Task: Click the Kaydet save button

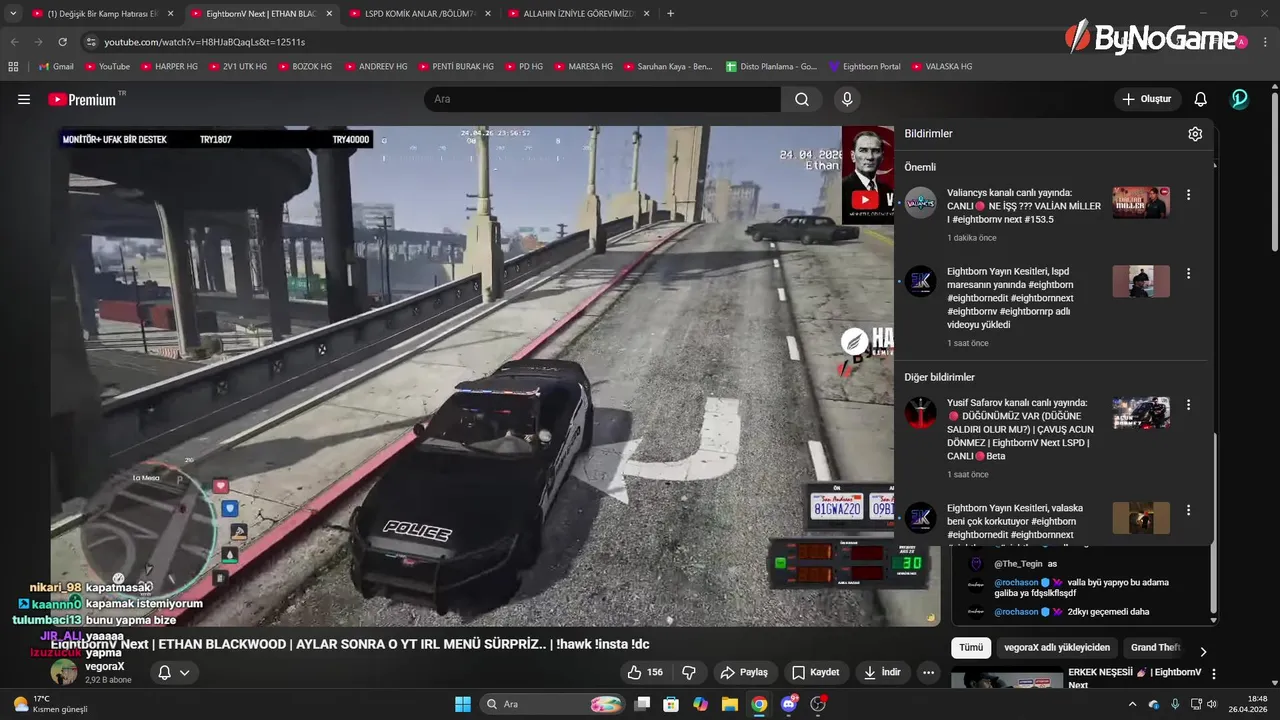Action: 816,672
